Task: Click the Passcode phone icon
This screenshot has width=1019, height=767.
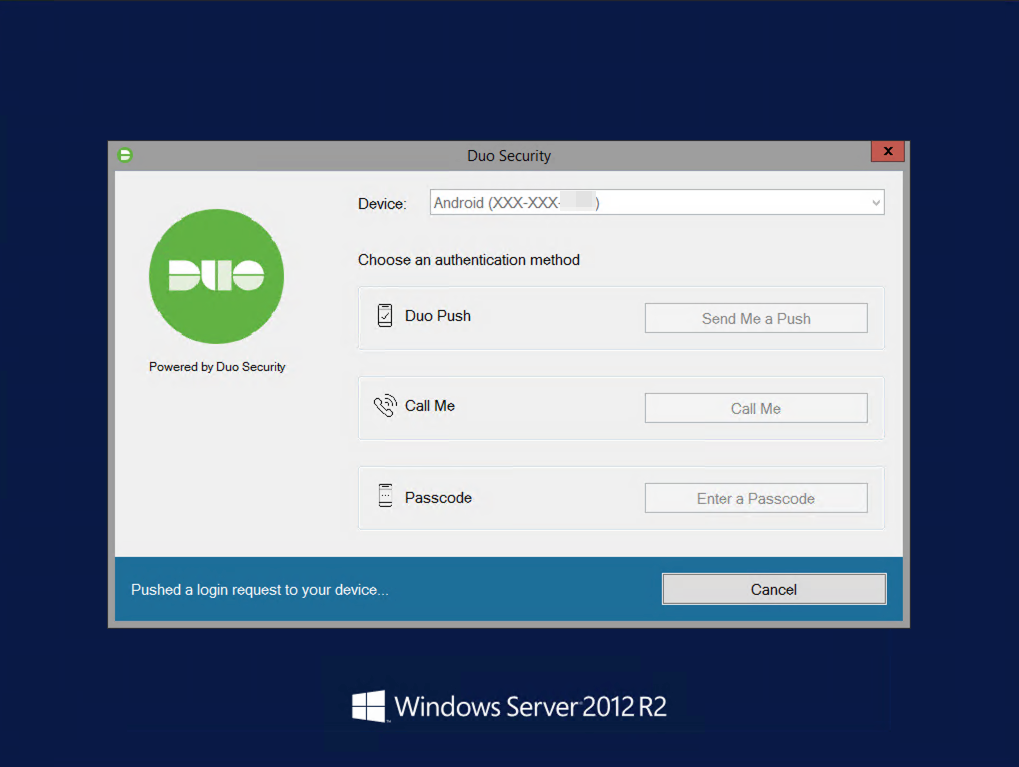Action: click(x=385, y=495)
